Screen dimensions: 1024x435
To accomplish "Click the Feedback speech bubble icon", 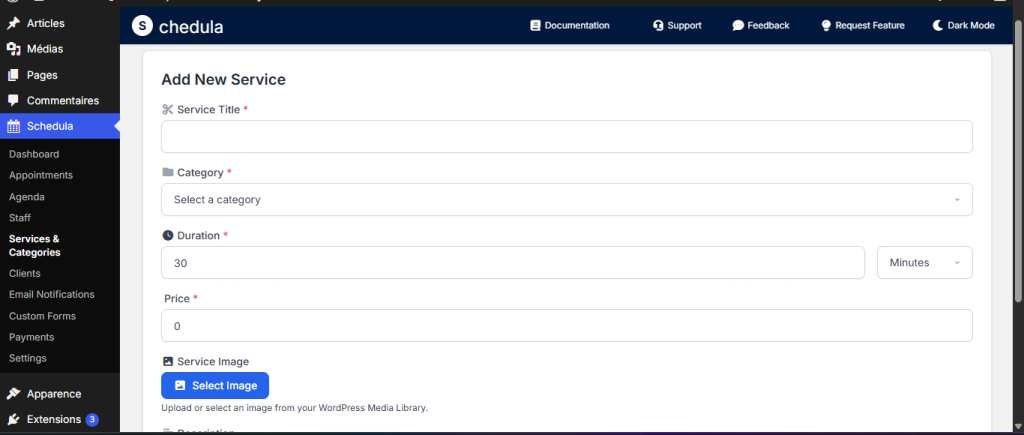I will [x=738, y=26].
